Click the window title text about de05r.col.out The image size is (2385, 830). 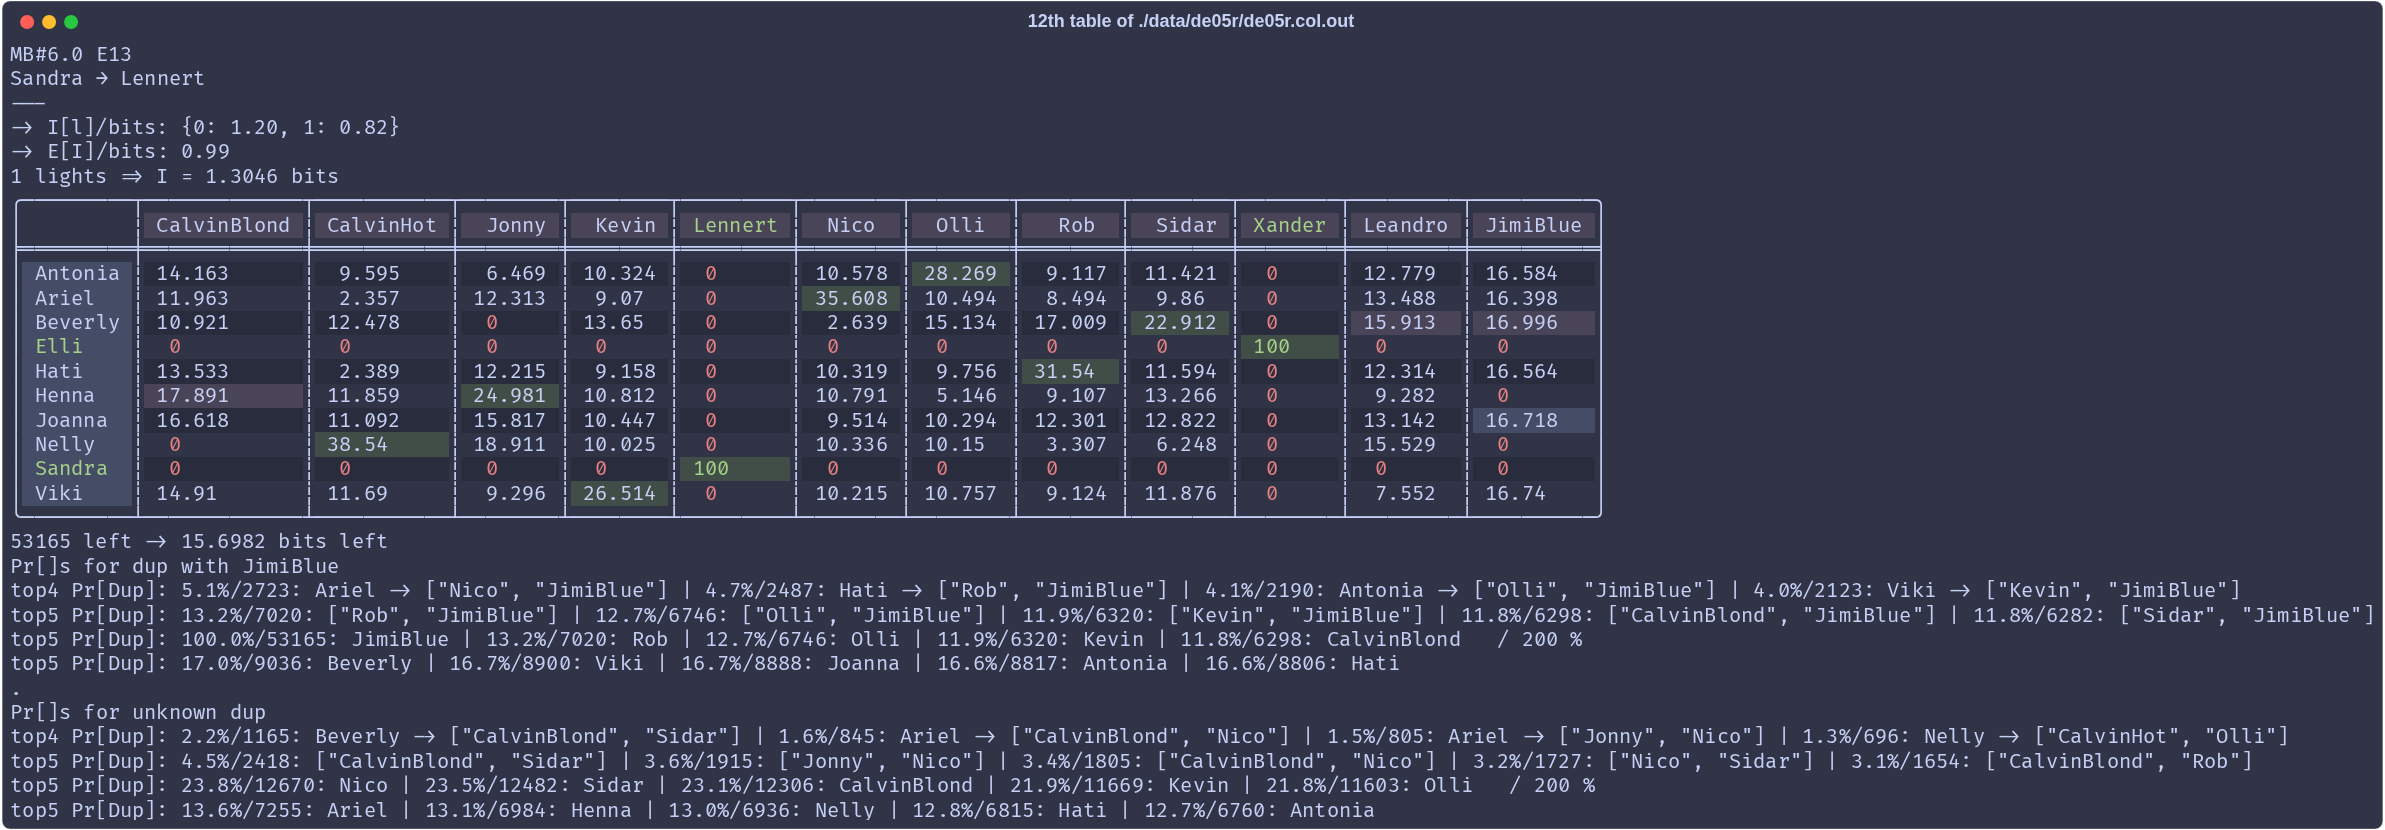click(1190, 21)
